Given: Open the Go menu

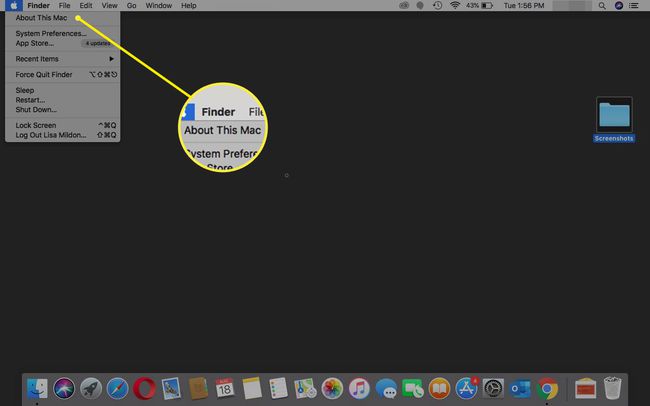Looking at the screenshot, I should click(131, 5).
